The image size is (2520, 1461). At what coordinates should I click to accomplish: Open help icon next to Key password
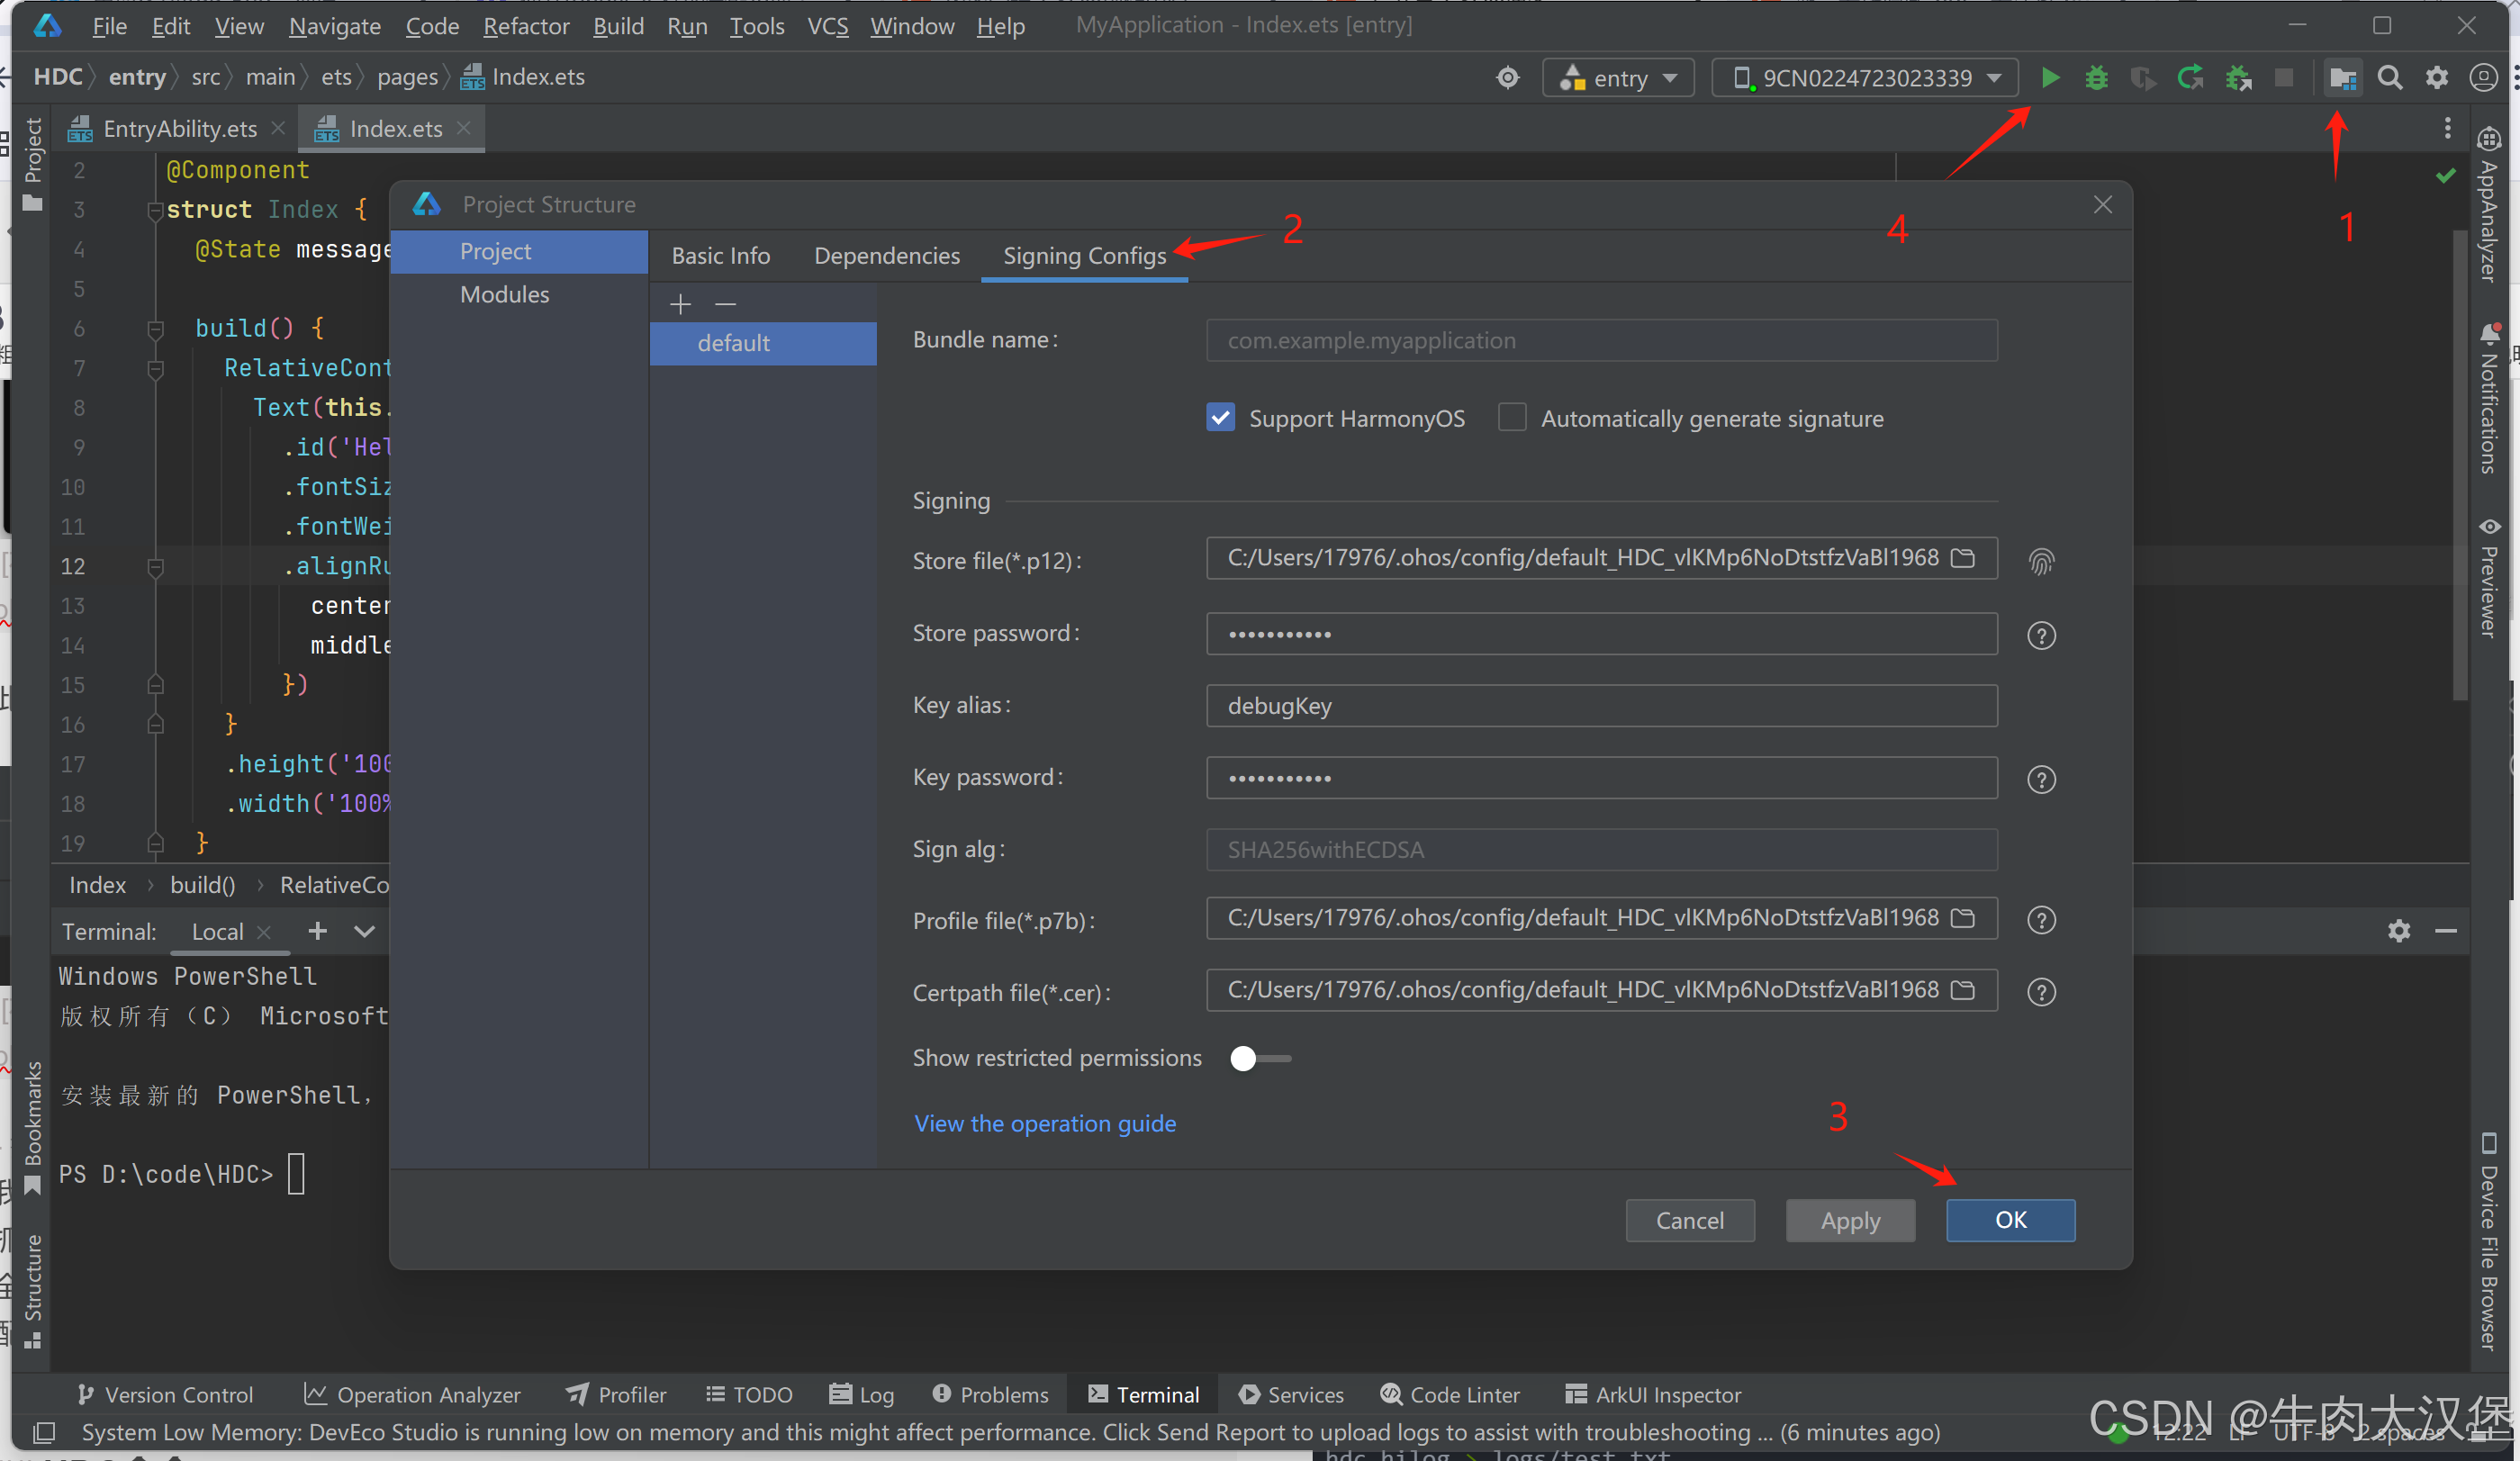(x=2041, y=779)
